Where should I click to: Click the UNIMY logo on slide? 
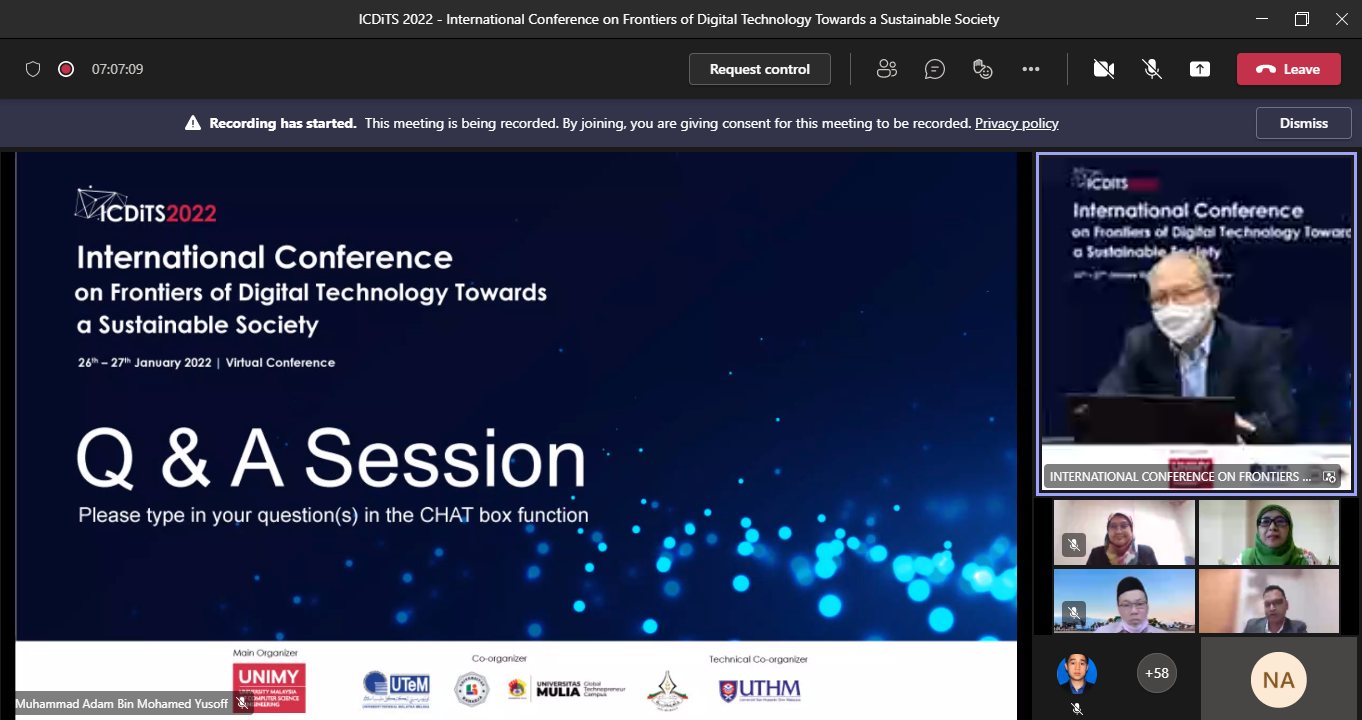[x=269, y=688]
